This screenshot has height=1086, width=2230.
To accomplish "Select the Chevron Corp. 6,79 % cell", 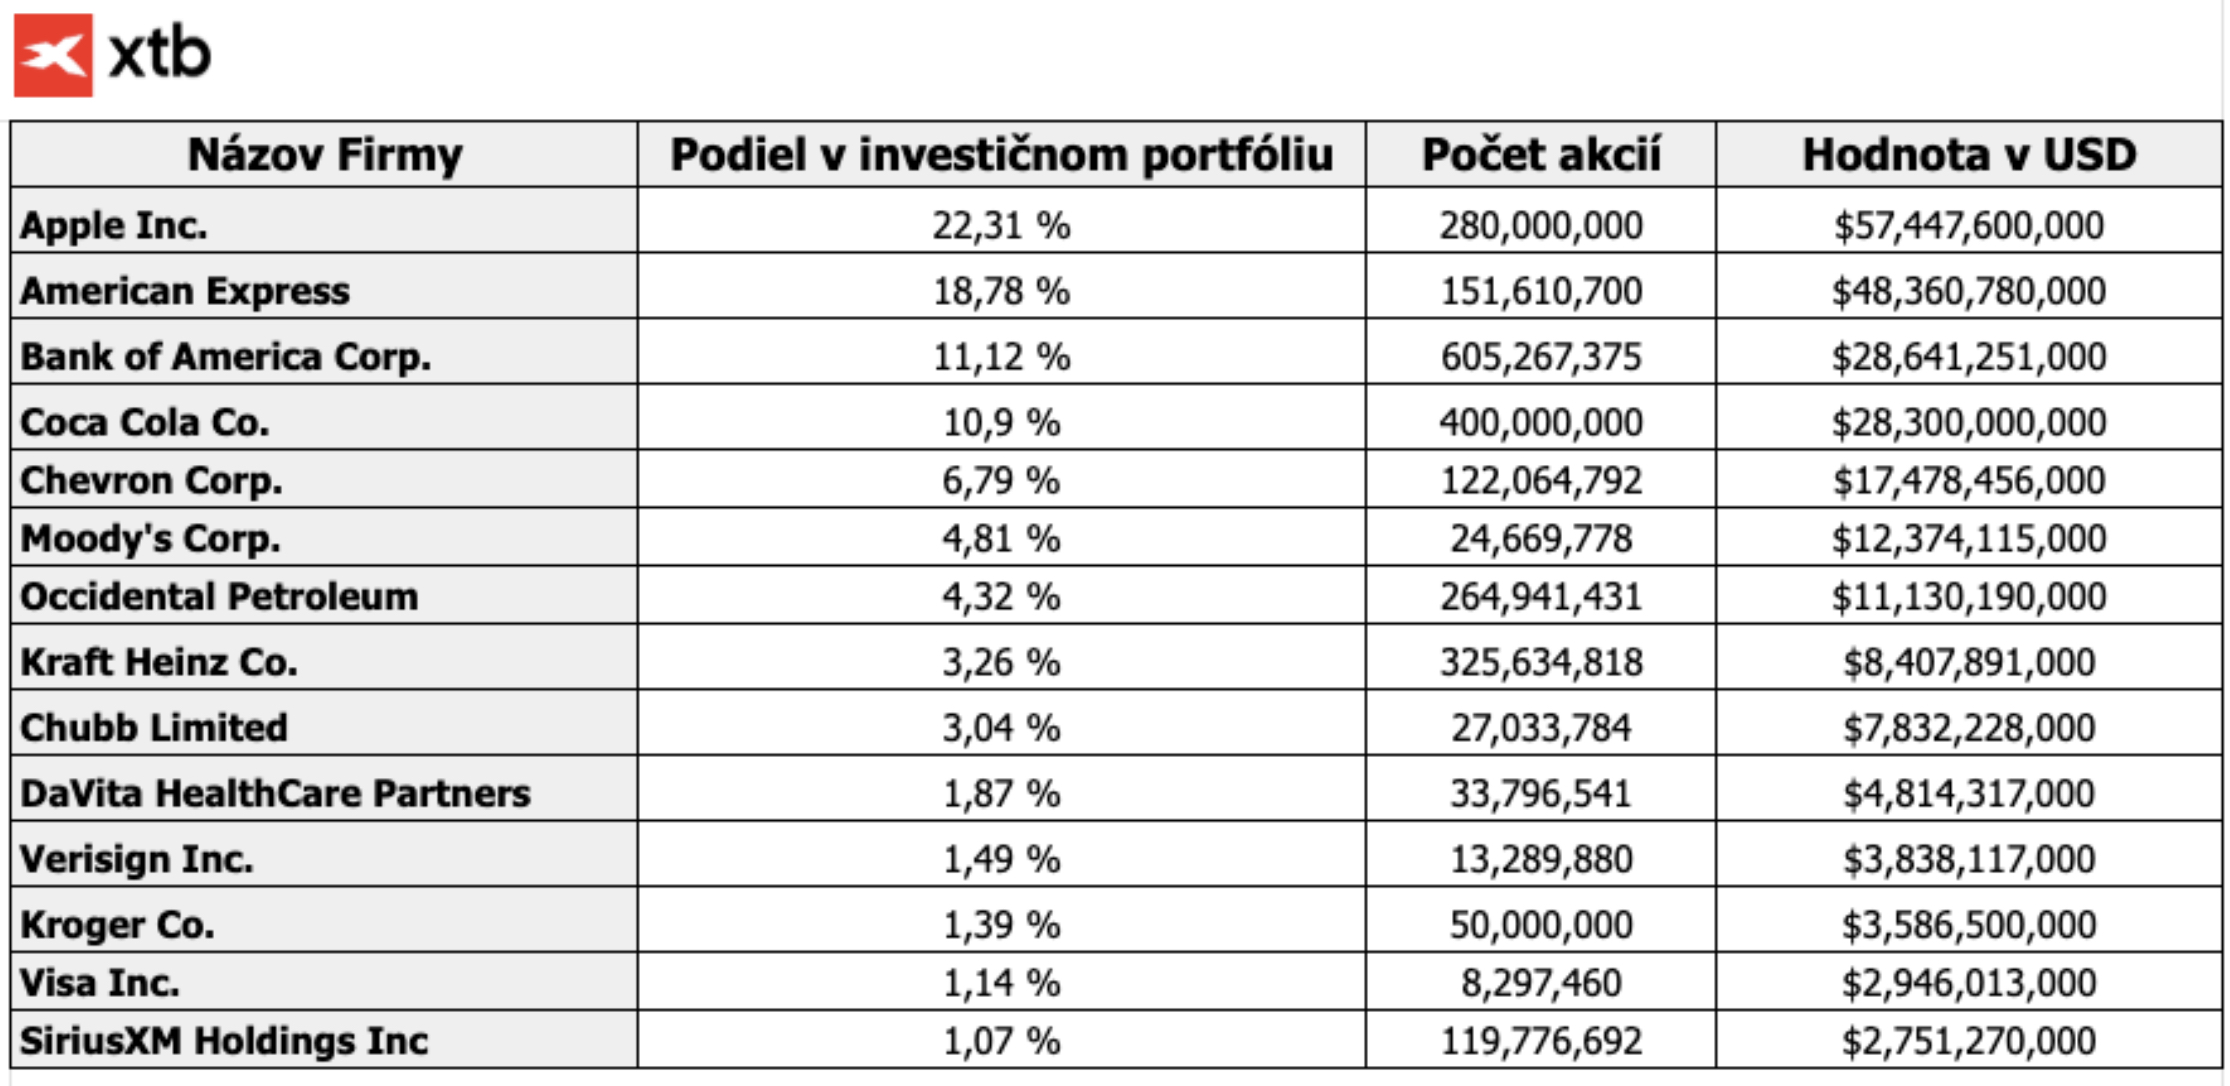I will [1001, 481].
